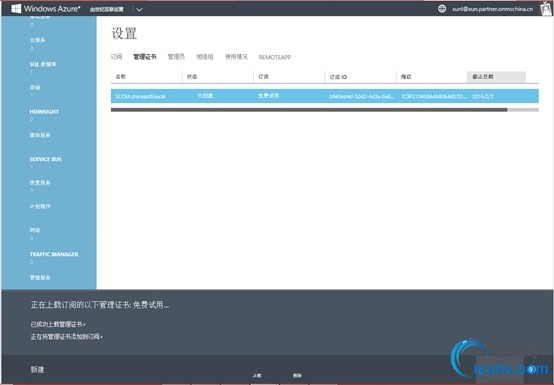Open 管理服务 in sidebar
This screenshot has height=385, width=554.
coord(40,278)
